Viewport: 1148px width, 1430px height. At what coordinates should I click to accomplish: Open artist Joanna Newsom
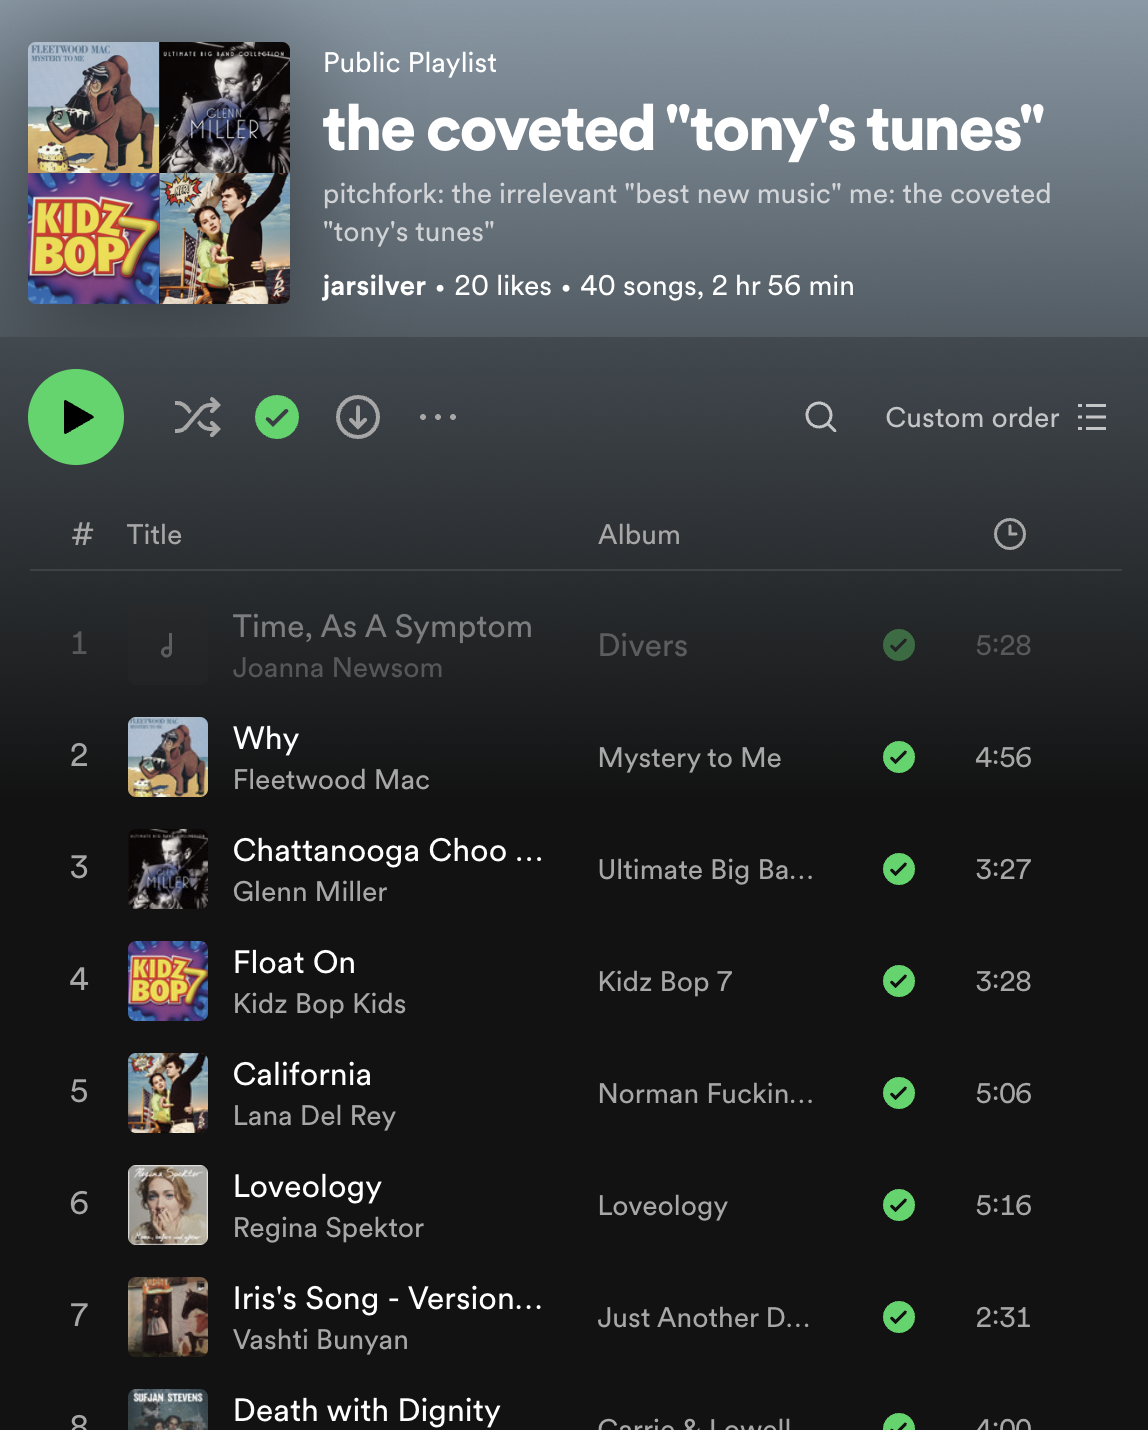coord(337,668)
